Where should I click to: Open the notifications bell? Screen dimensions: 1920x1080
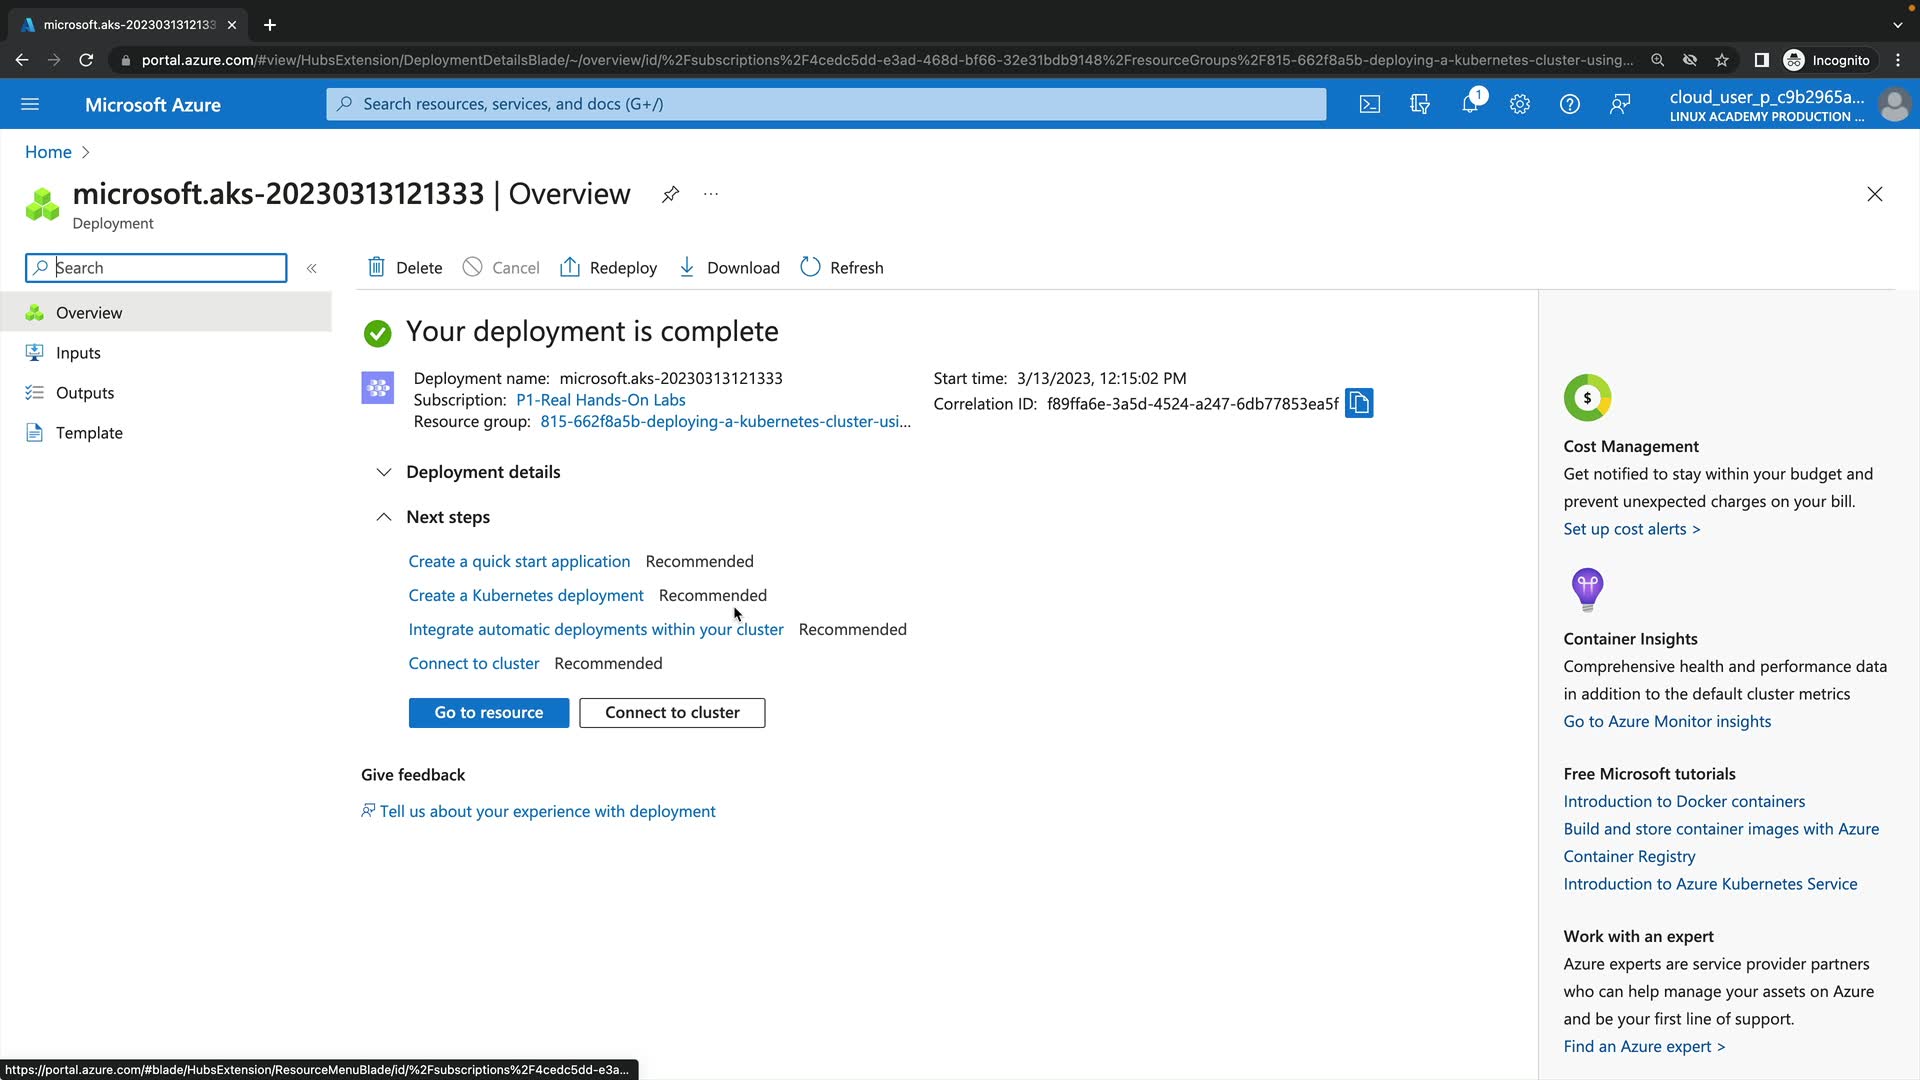coord(1470,104)
